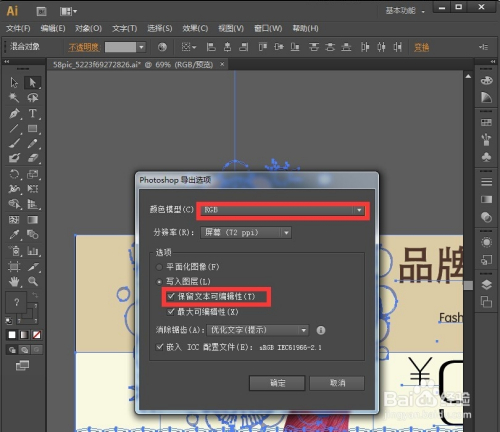Open 分辨率 screen 72 ppi dropdown
The height and width of the screenshot is (432, 500).
(x=246, y=233)
